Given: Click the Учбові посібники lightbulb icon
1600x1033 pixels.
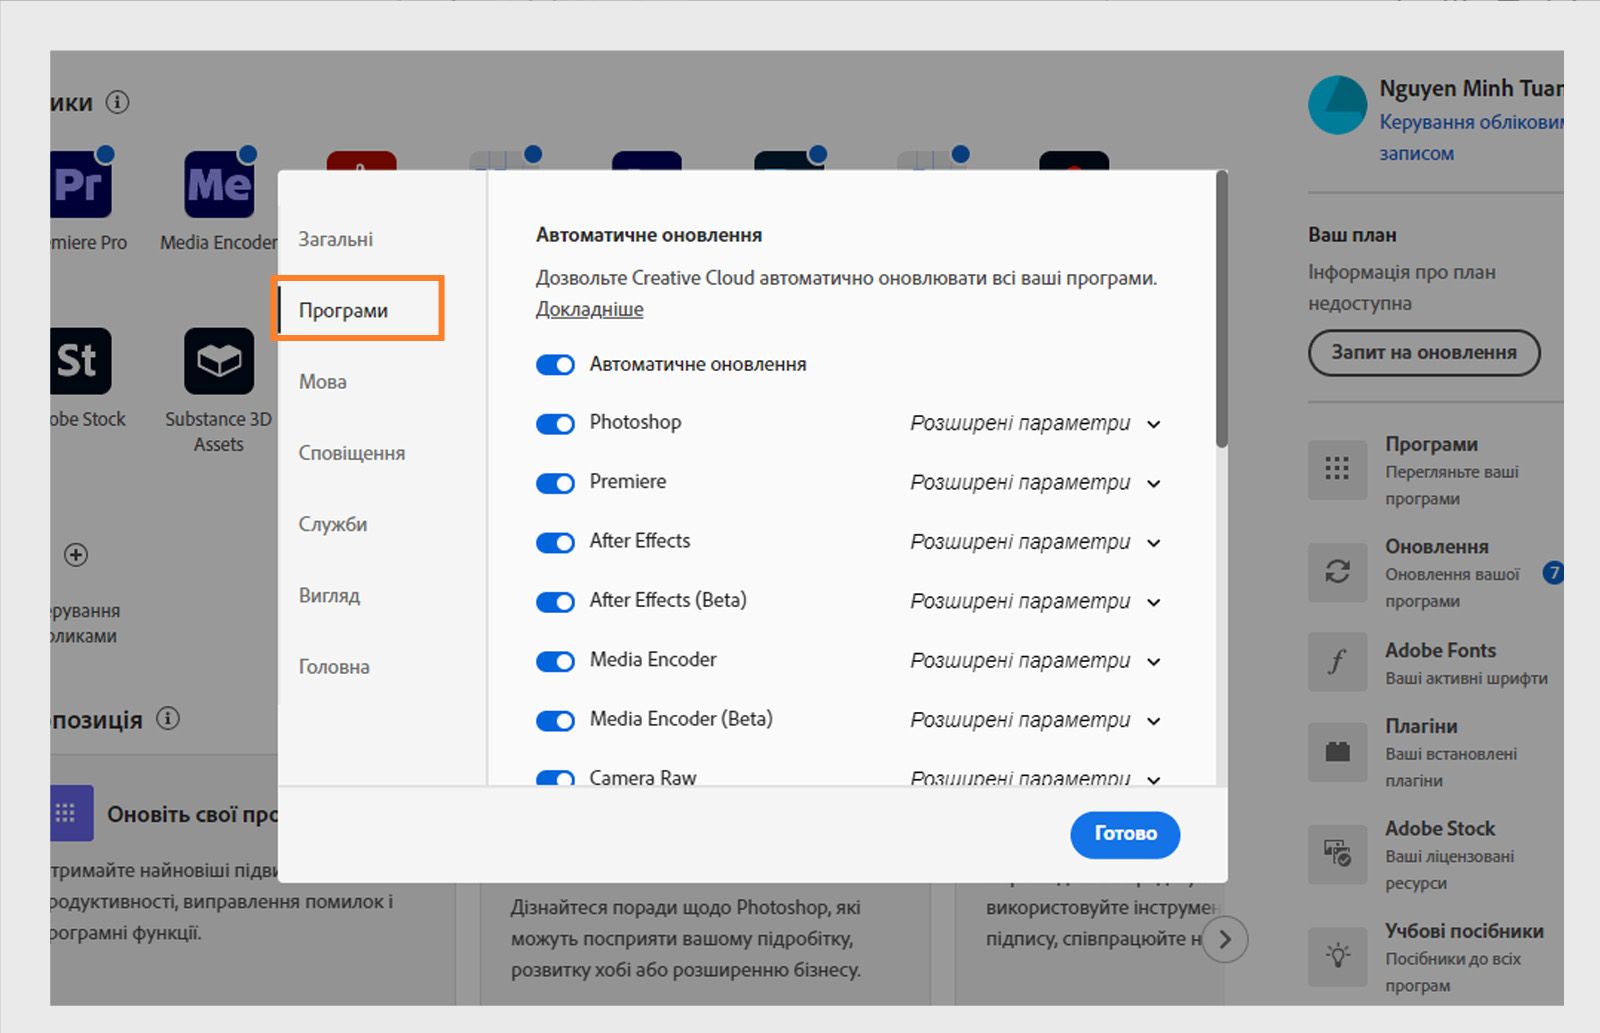Looking at the screenshot, I should (1338, 956).
